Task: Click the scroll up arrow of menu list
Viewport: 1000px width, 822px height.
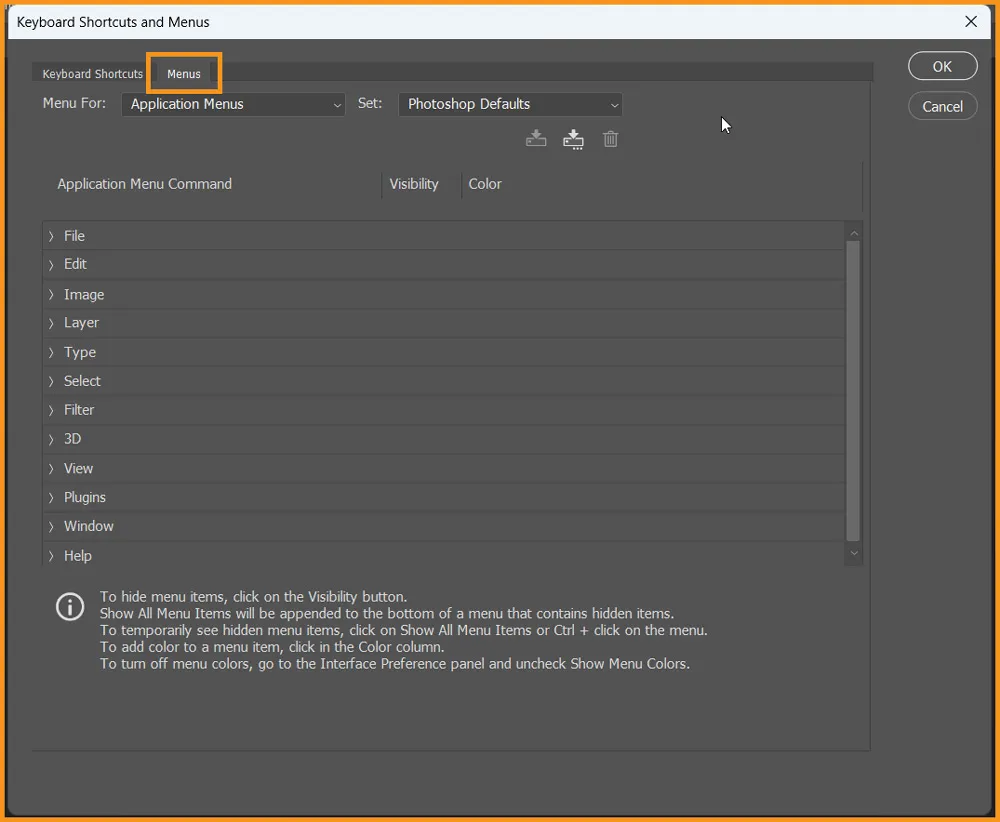Action: [853, 234]
